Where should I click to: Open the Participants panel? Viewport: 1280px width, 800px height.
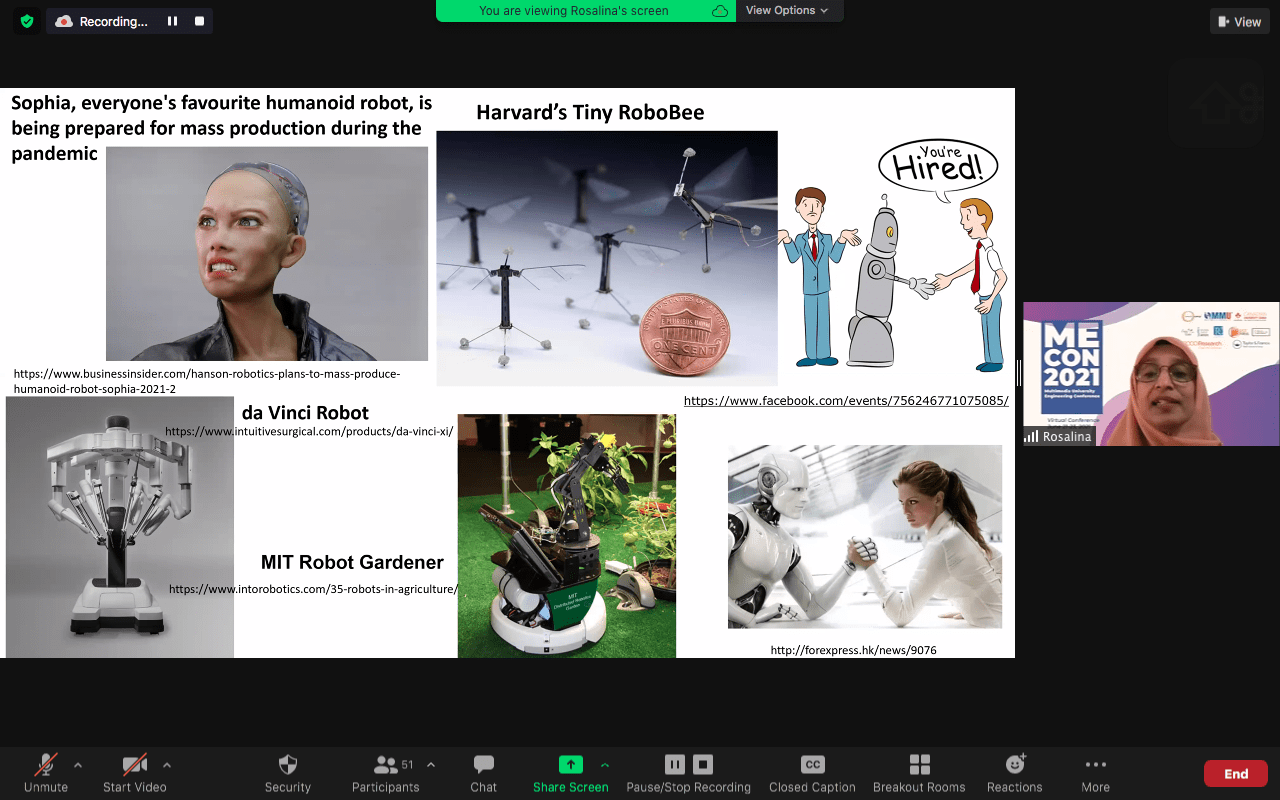pos(386,773)
